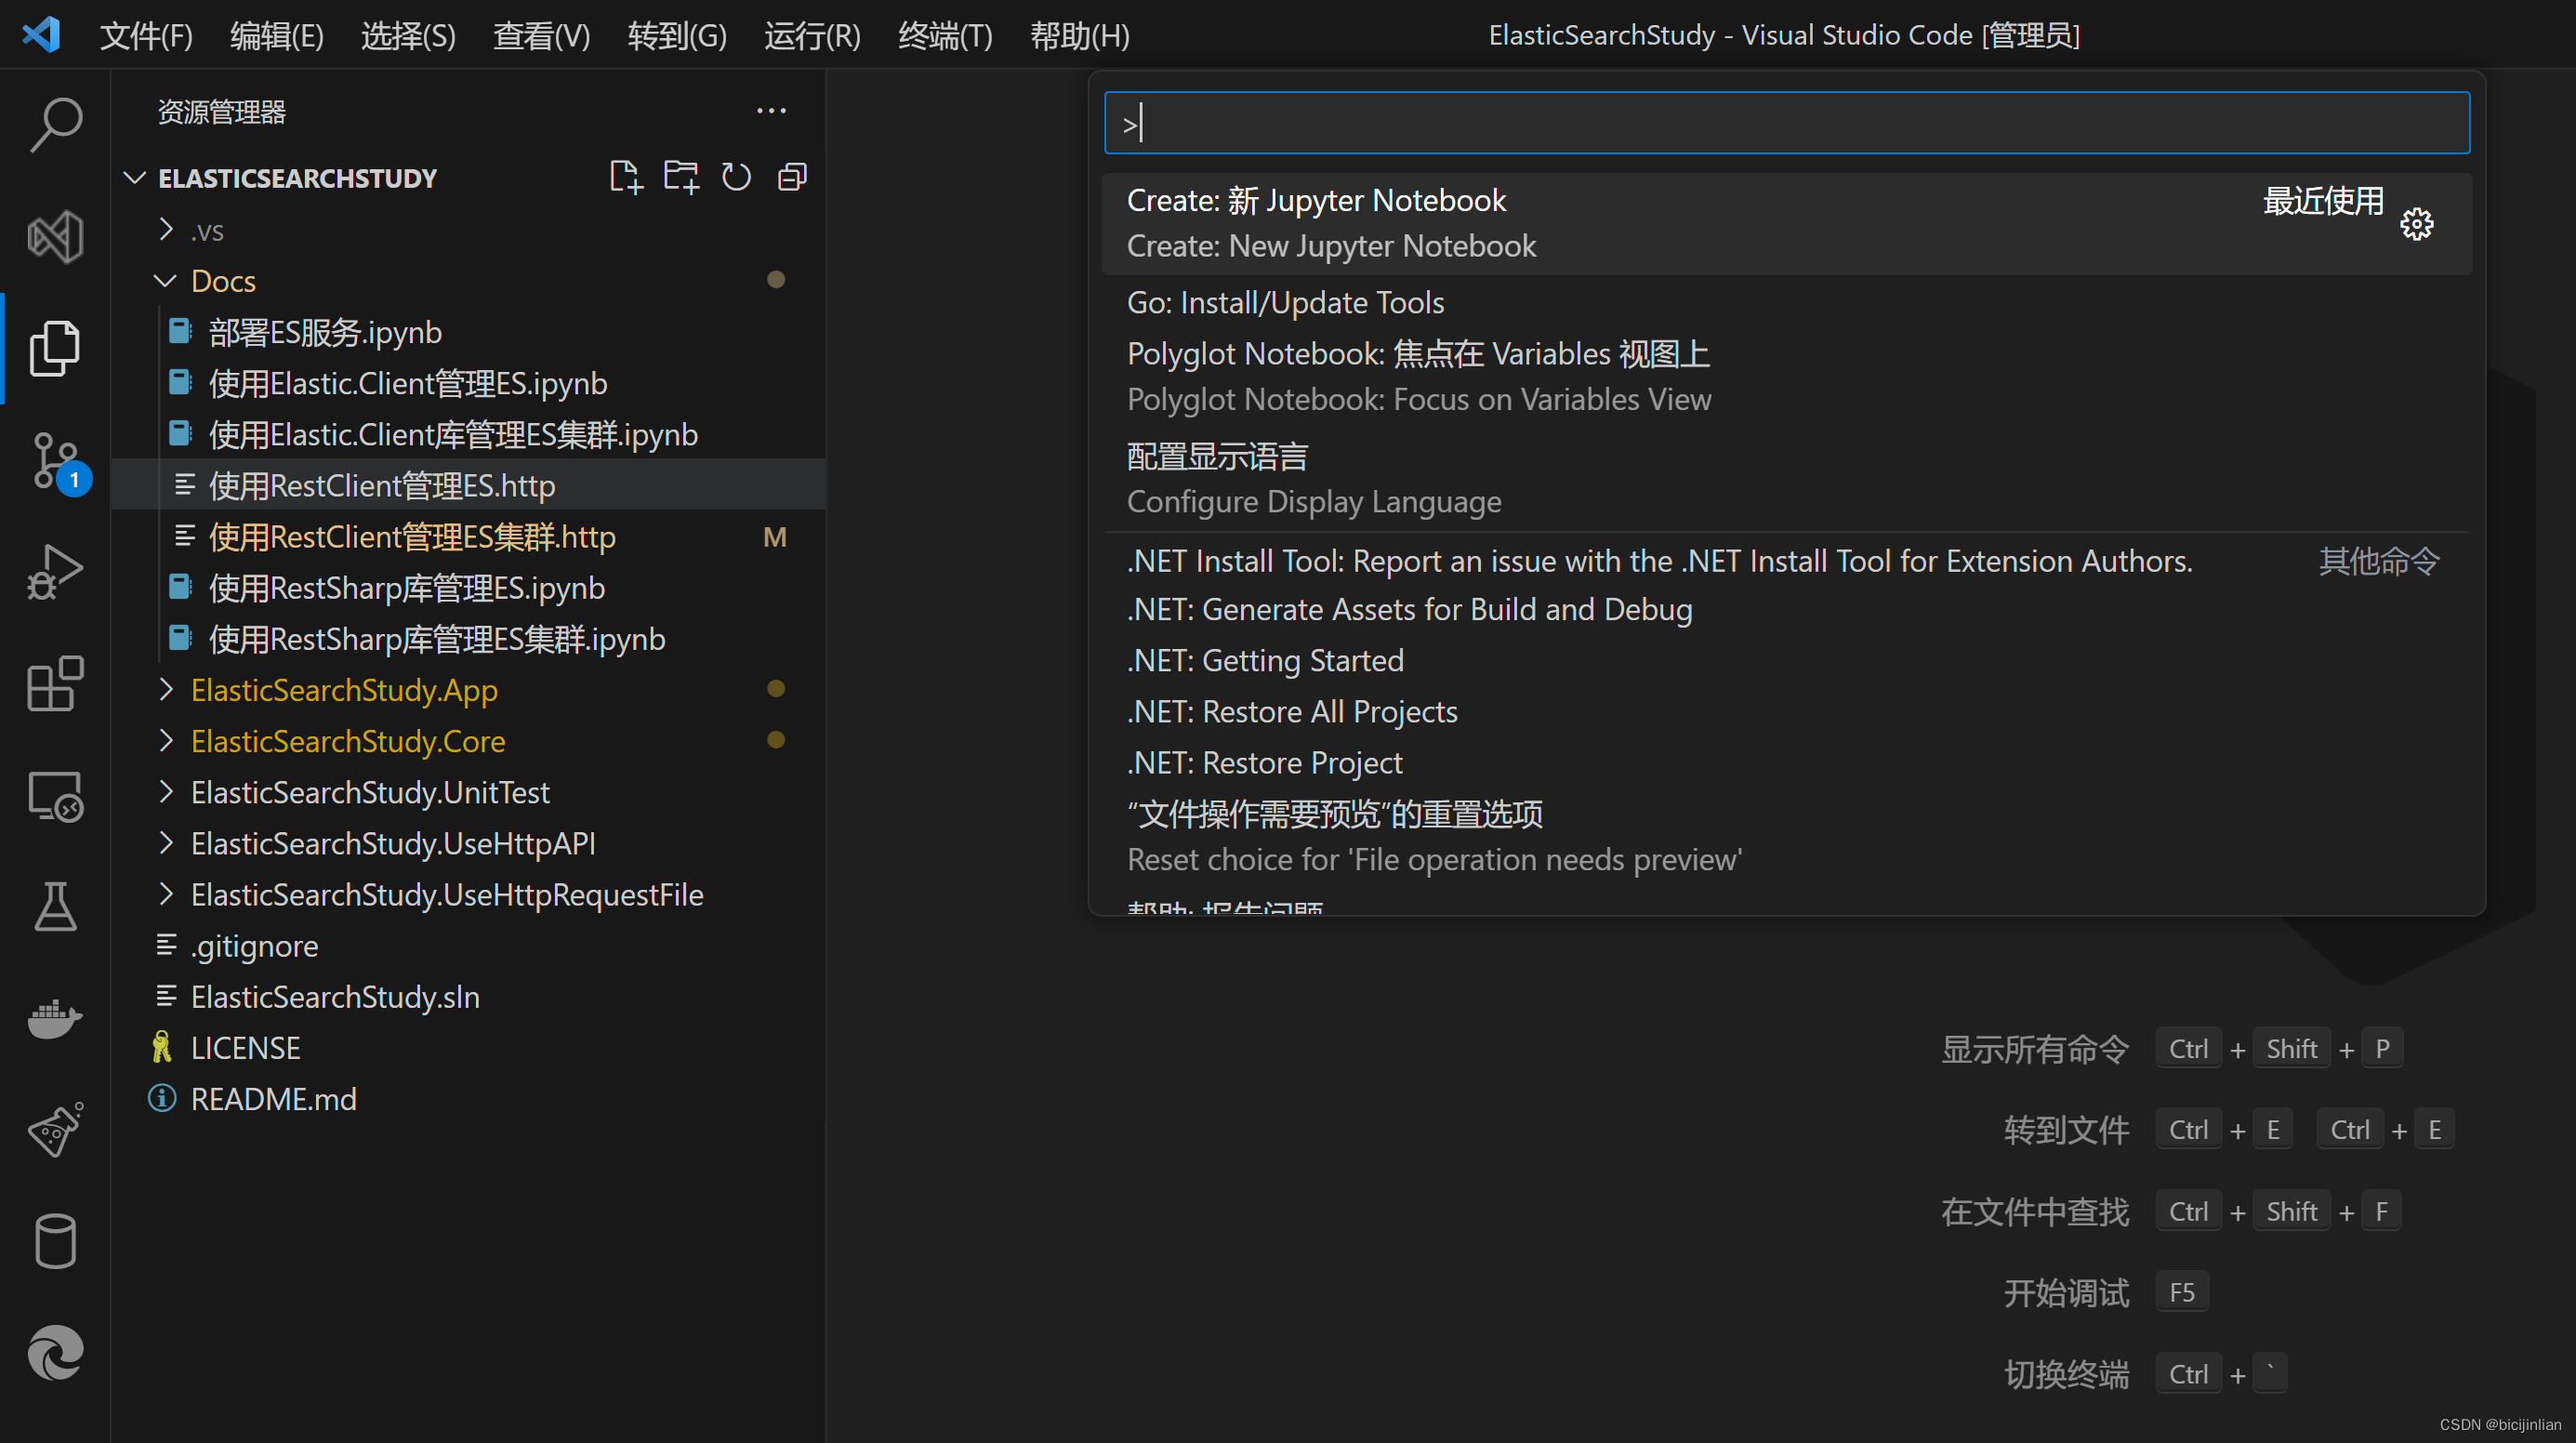This screenshot has width=2576, height=1443.
Task: Click the New File icon in explorer
Action: [625, 177]
